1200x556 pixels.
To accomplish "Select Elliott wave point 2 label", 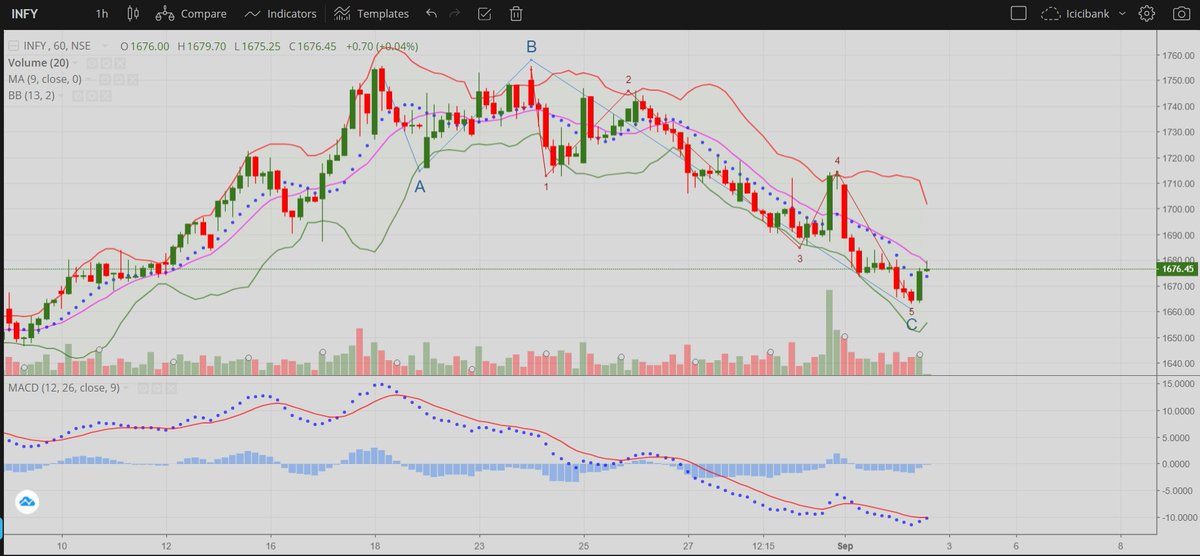I will [x=628, y=80].
